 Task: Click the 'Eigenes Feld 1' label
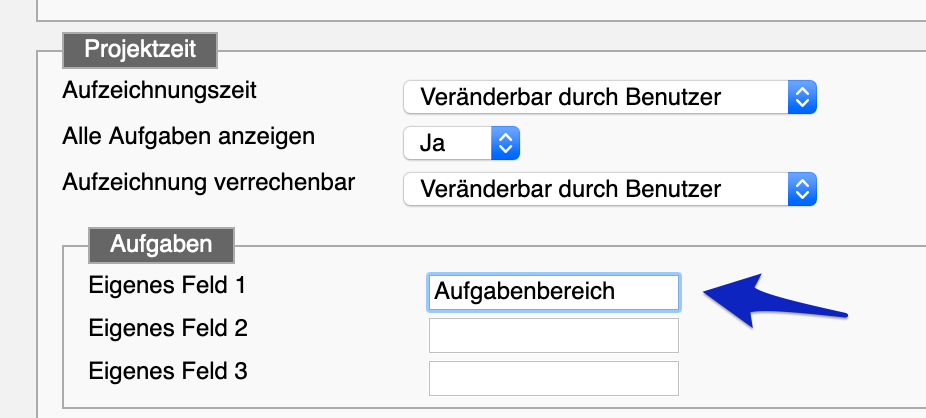(x=167, y=286)
